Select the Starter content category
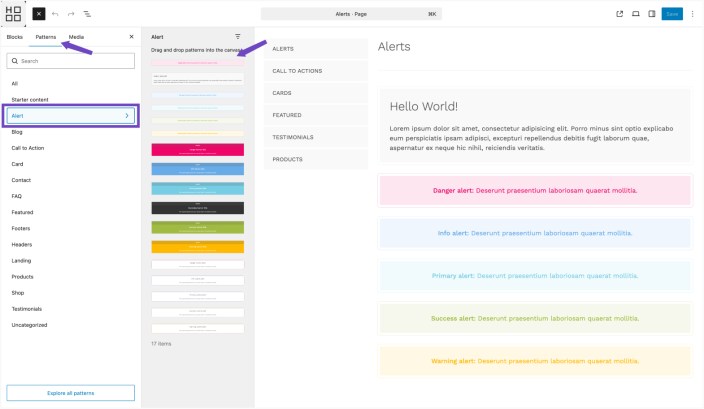Viewport: 704px width, 409px height. click(x=30, y=100)
